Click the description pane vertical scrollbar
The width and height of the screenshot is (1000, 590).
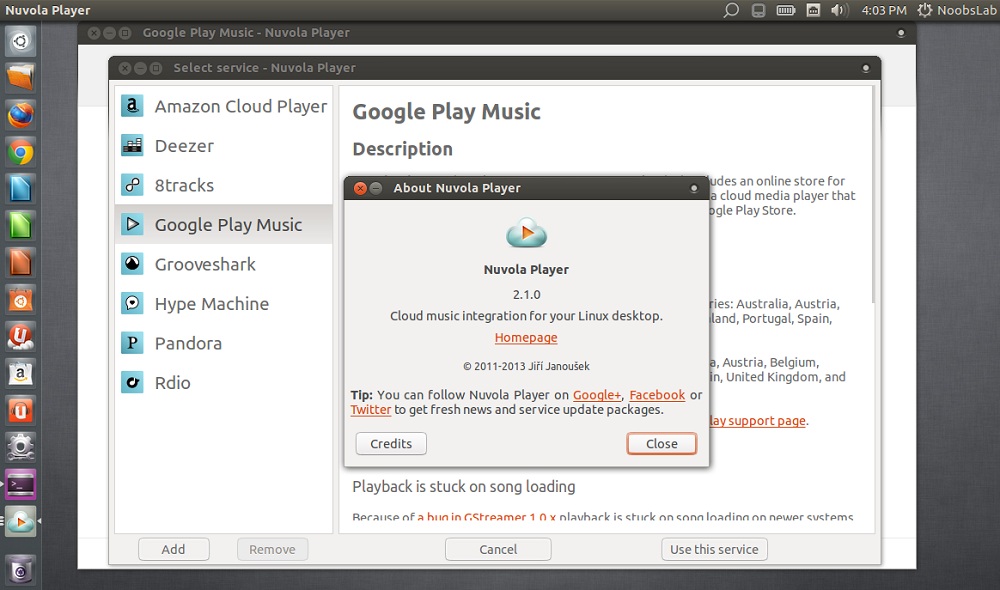[x=872, y=195]
